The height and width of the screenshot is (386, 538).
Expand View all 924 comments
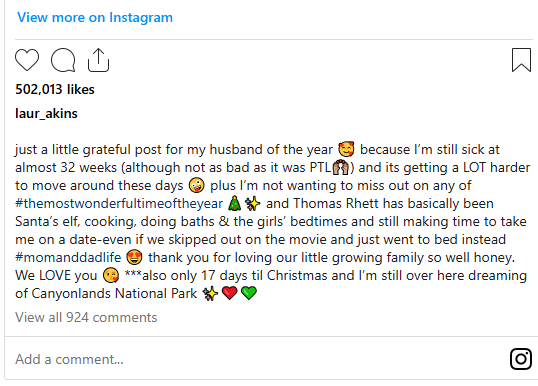[86, 317]
